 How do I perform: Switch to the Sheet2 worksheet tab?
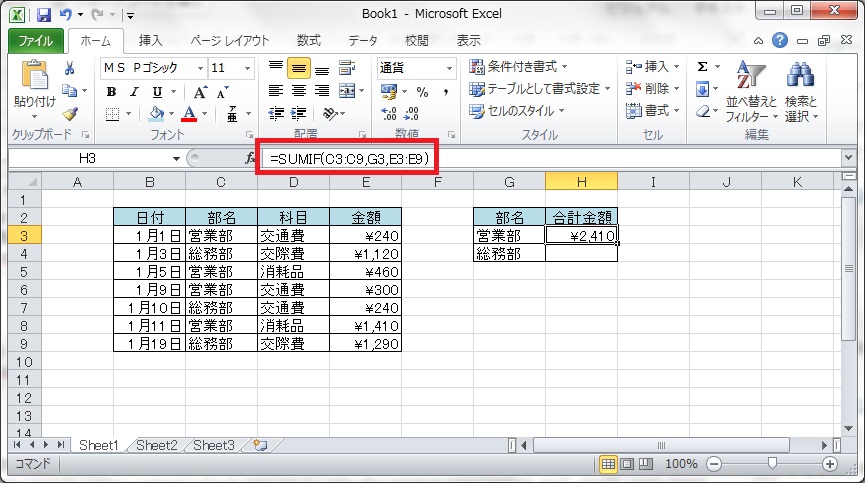(157, 445)
